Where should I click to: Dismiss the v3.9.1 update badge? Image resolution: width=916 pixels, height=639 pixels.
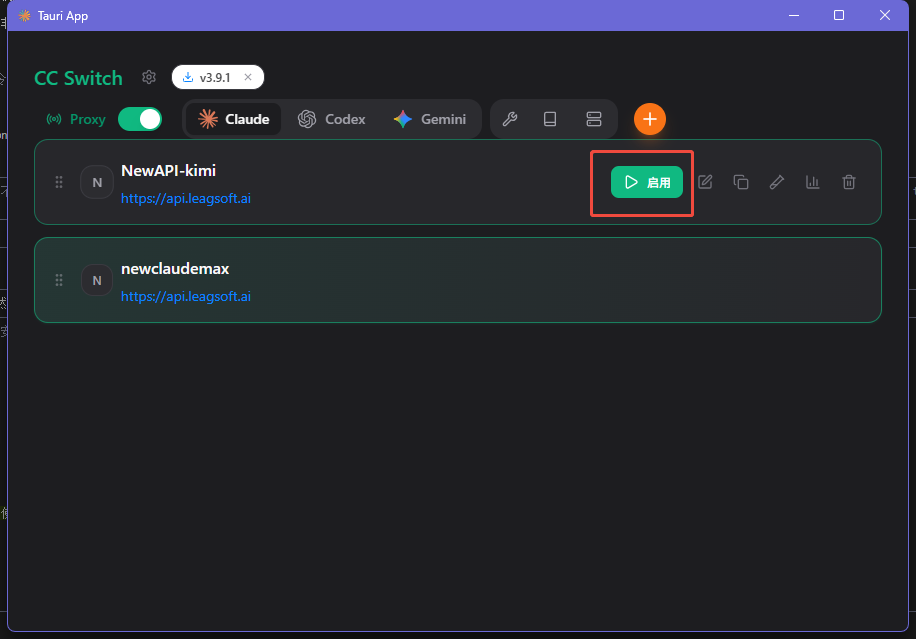248,77
